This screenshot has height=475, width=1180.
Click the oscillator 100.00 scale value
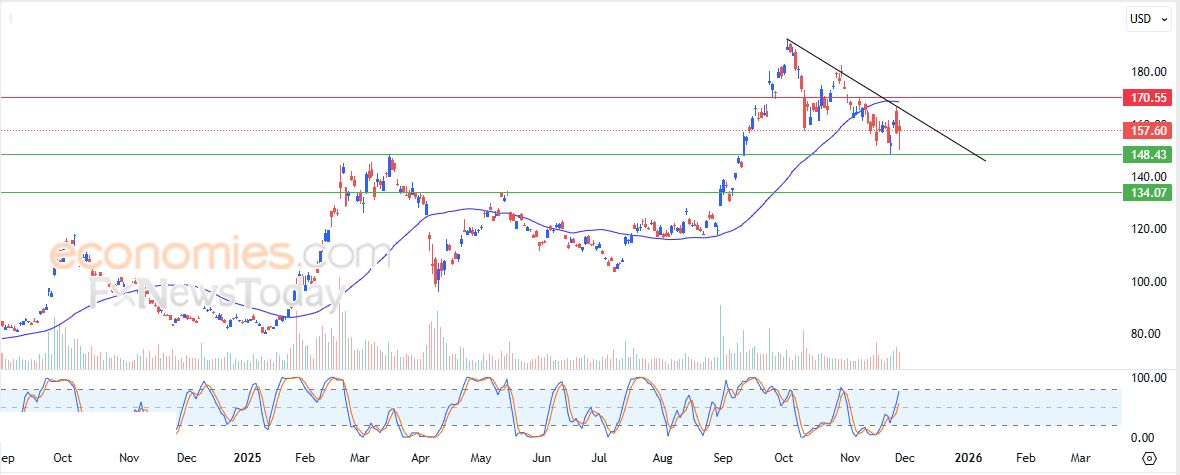(x=1147, y=378)
